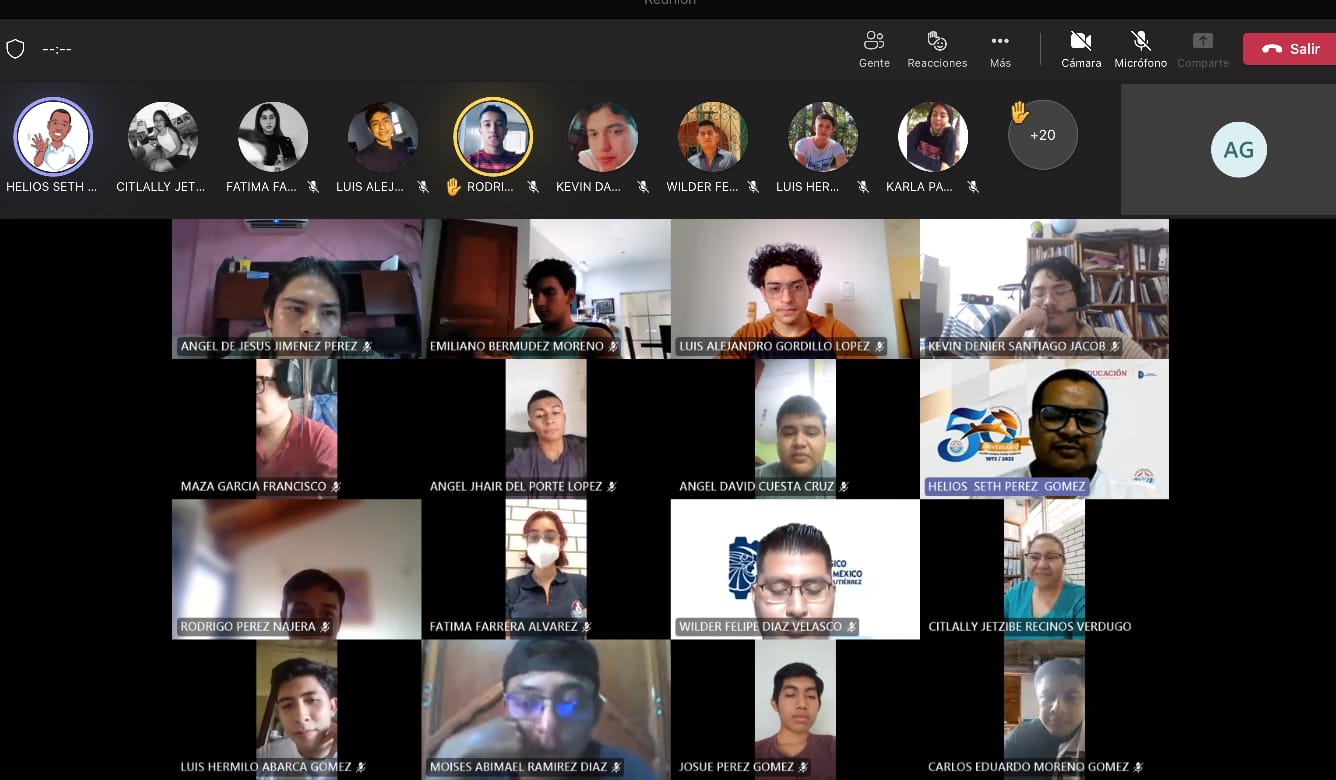Click mic icon beside Rodrigo Perez Najera
Screen dimensions: 1336x780
point(324,627)
